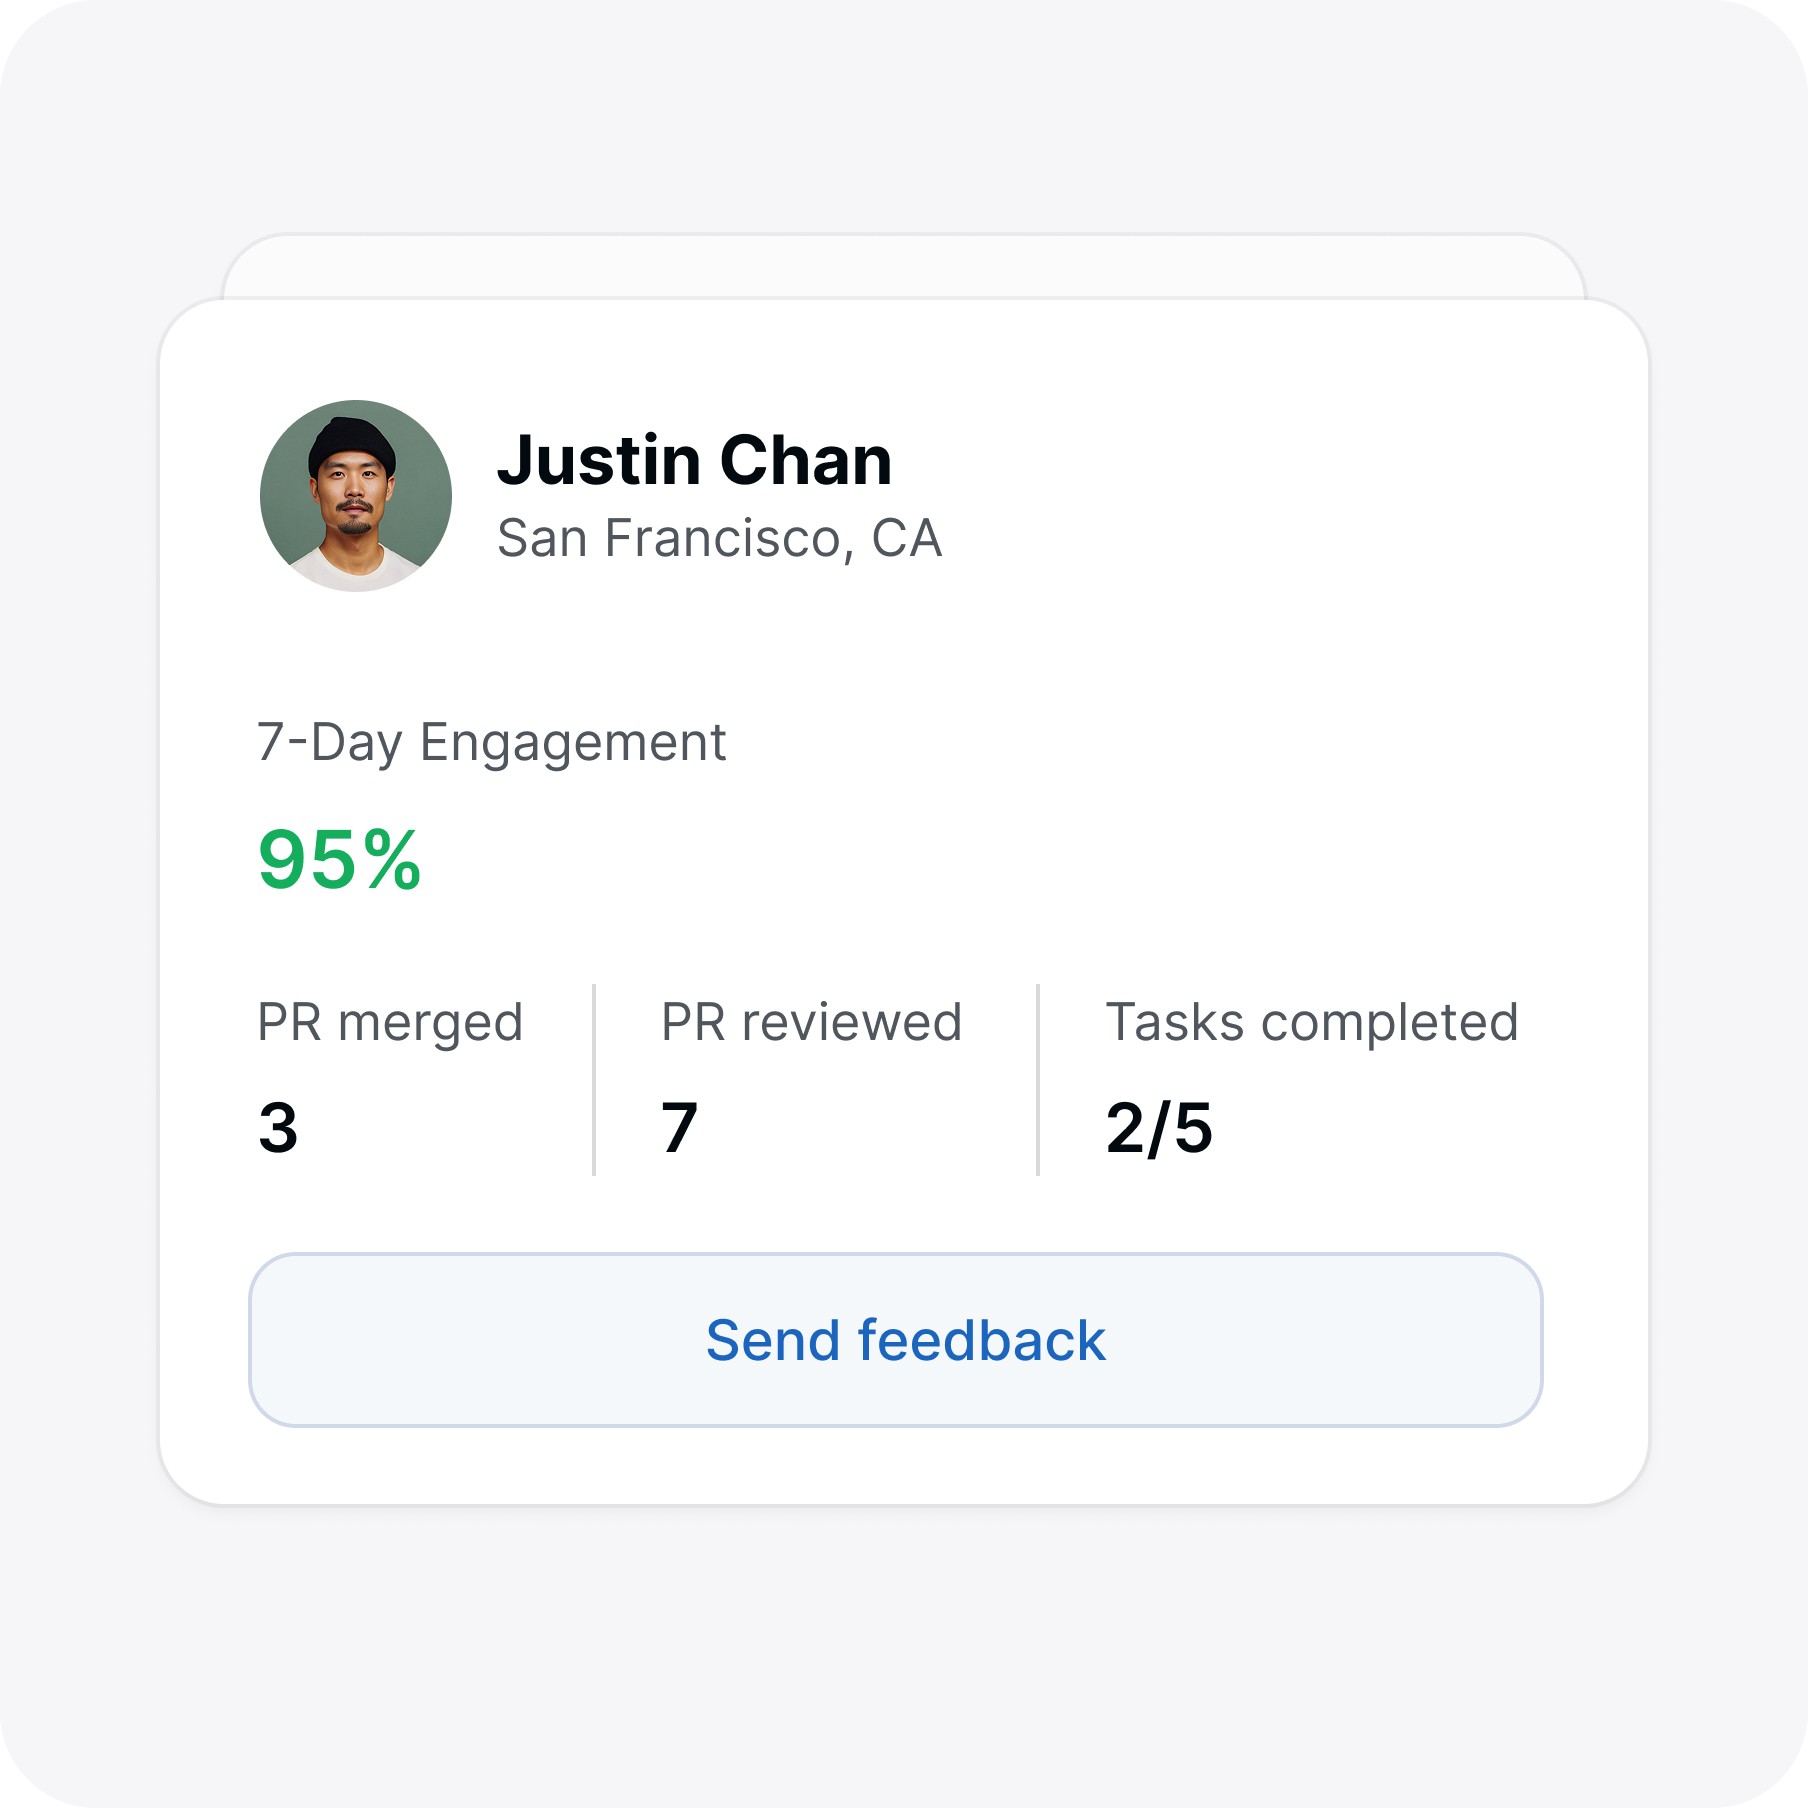This screenshot has width=1808, height=1808.
Task: Select the 2/5 tasks completed value
Action: click(x=1159, y=1128)
